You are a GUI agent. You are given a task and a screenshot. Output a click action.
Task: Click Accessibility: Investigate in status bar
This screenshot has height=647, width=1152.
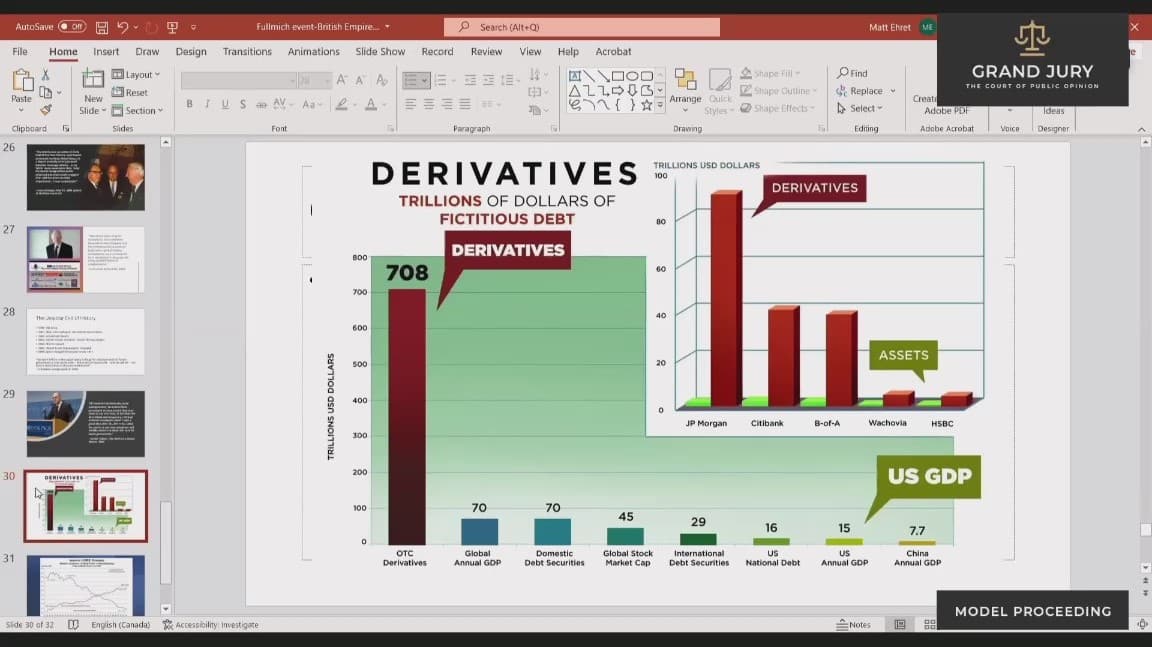tap(211, 625)
